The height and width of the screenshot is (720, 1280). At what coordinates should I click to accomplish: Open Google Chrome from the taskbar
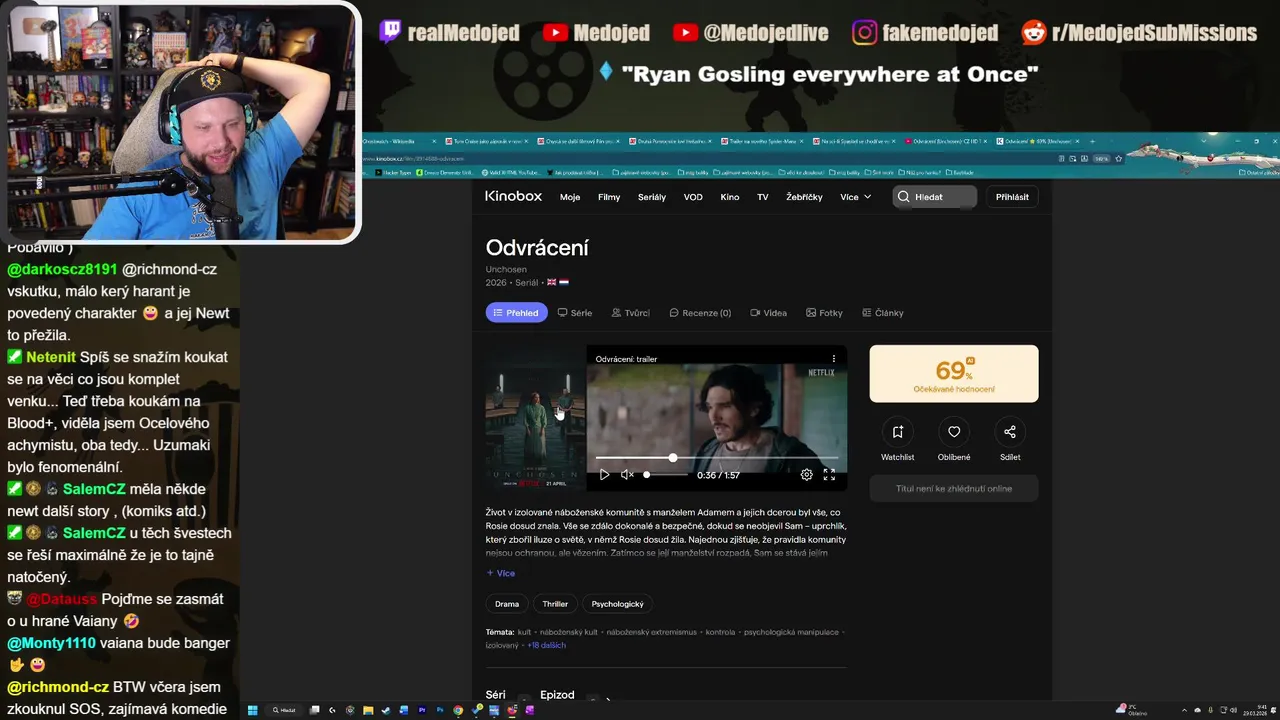pos(458,710)
